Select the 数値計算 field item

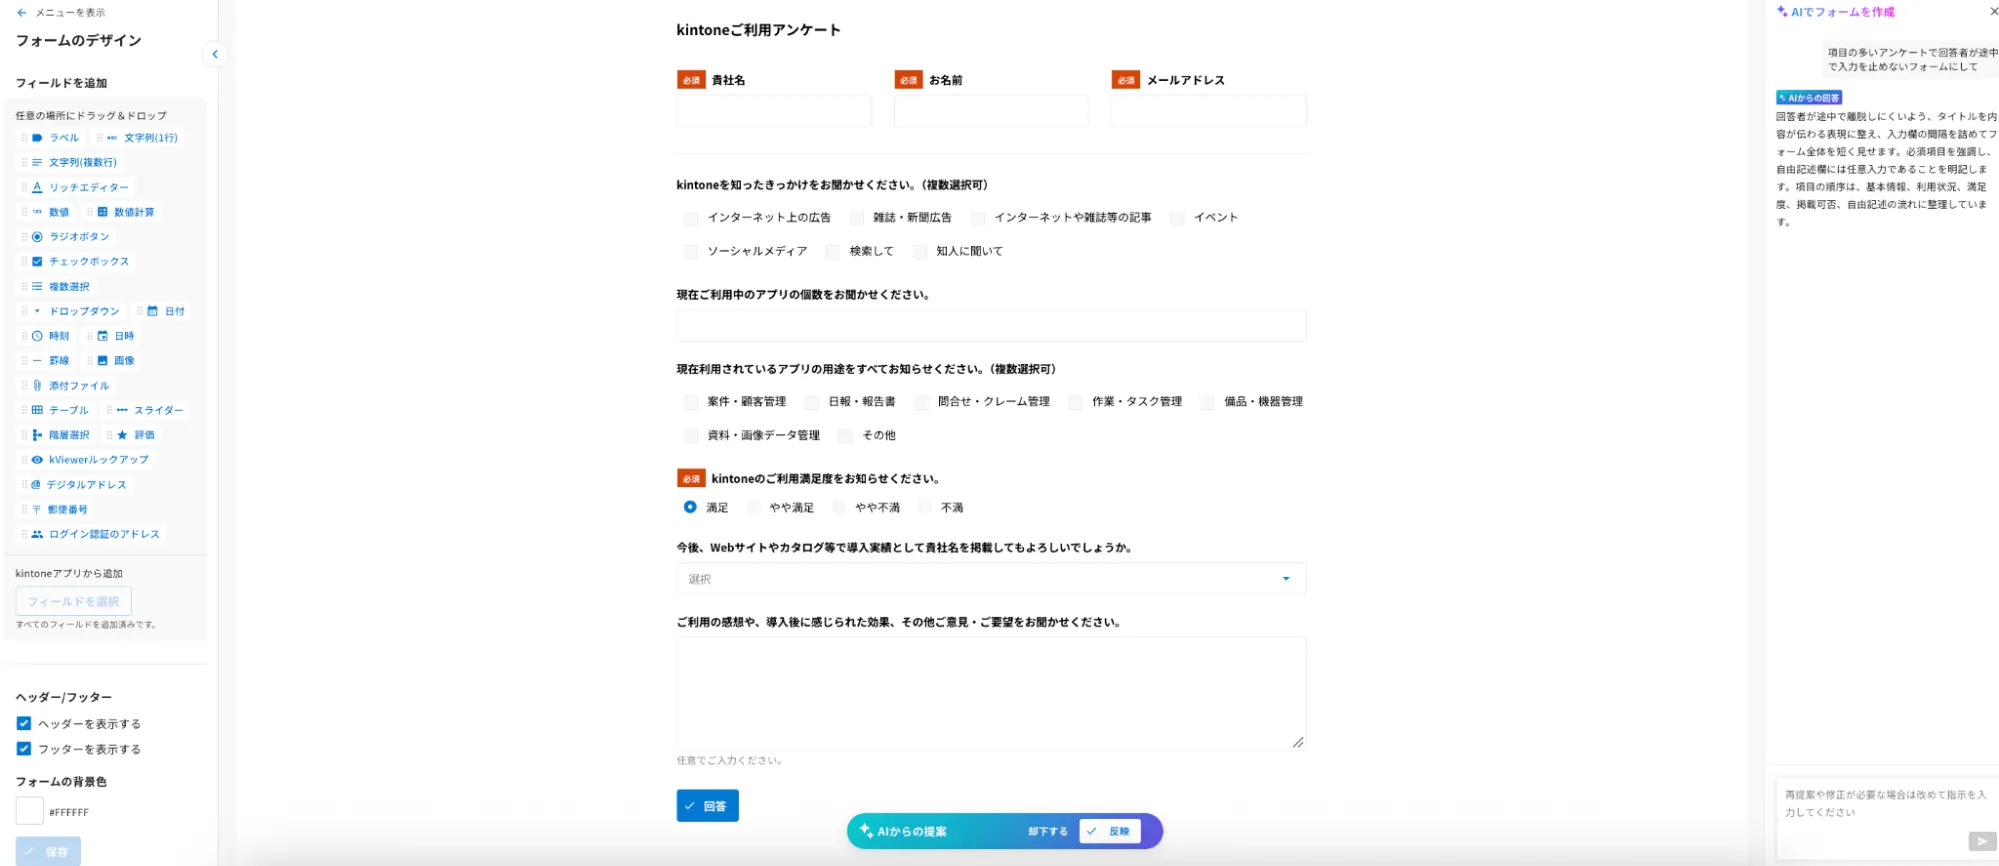pyautogui.click(x=122, y=212)
